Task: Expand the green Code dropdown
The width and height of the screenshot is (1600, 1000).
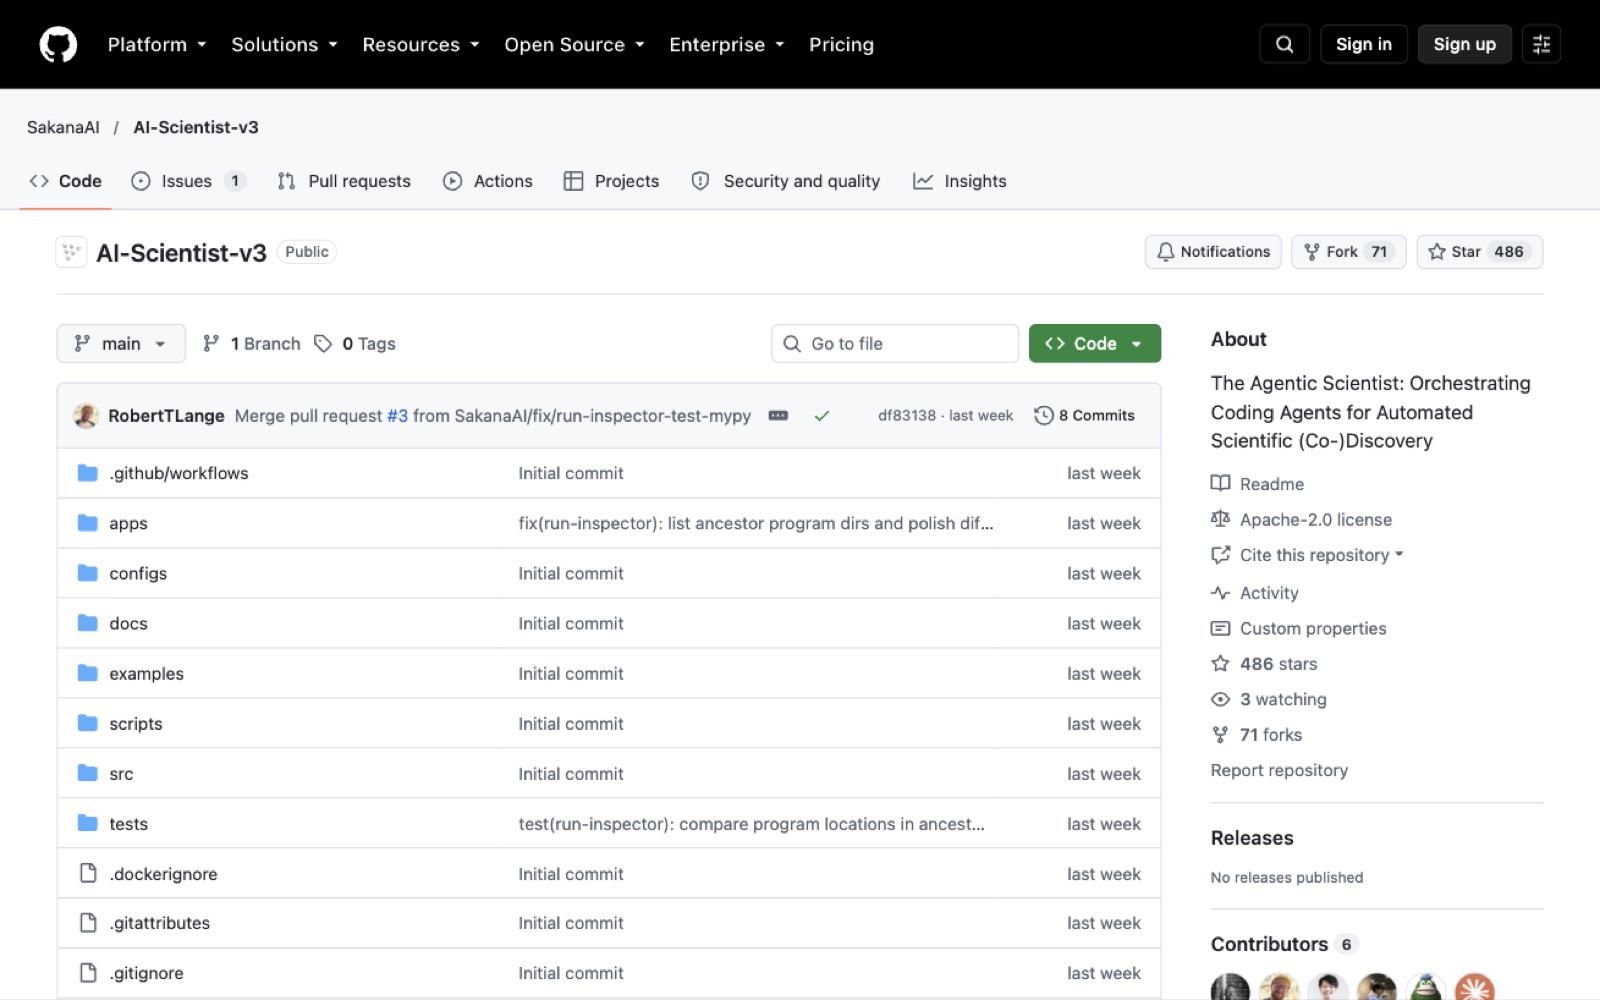Action: [1095, 344]
